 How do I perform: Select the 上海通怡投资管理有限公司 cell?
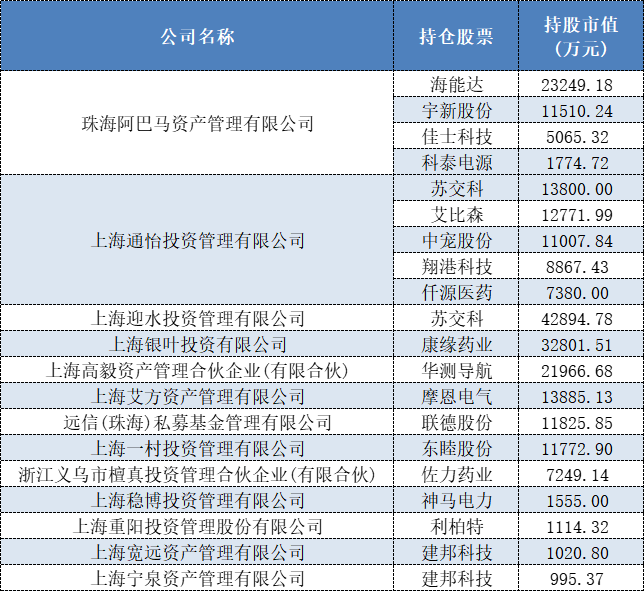coord(197,240)
